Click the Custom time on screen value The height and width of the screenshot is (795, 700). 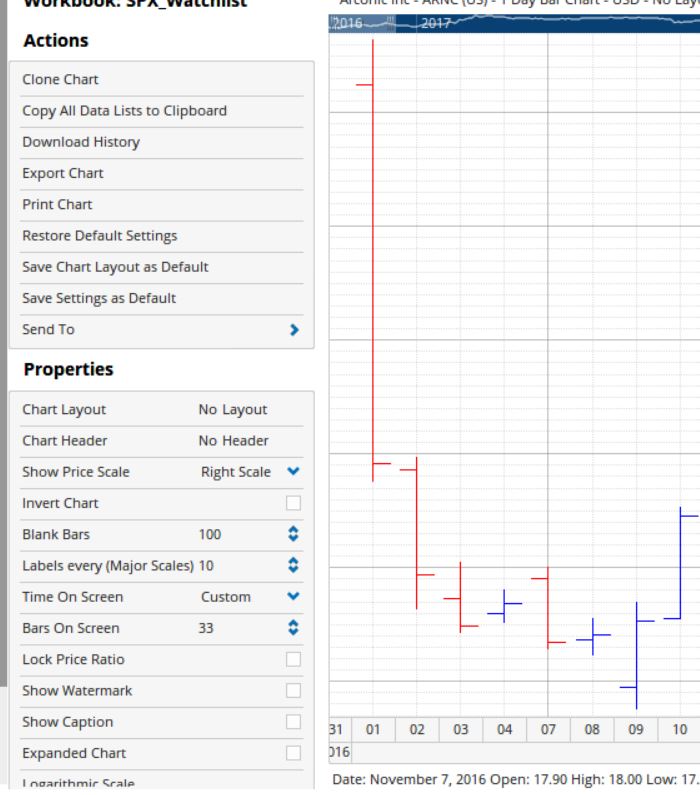226,597
